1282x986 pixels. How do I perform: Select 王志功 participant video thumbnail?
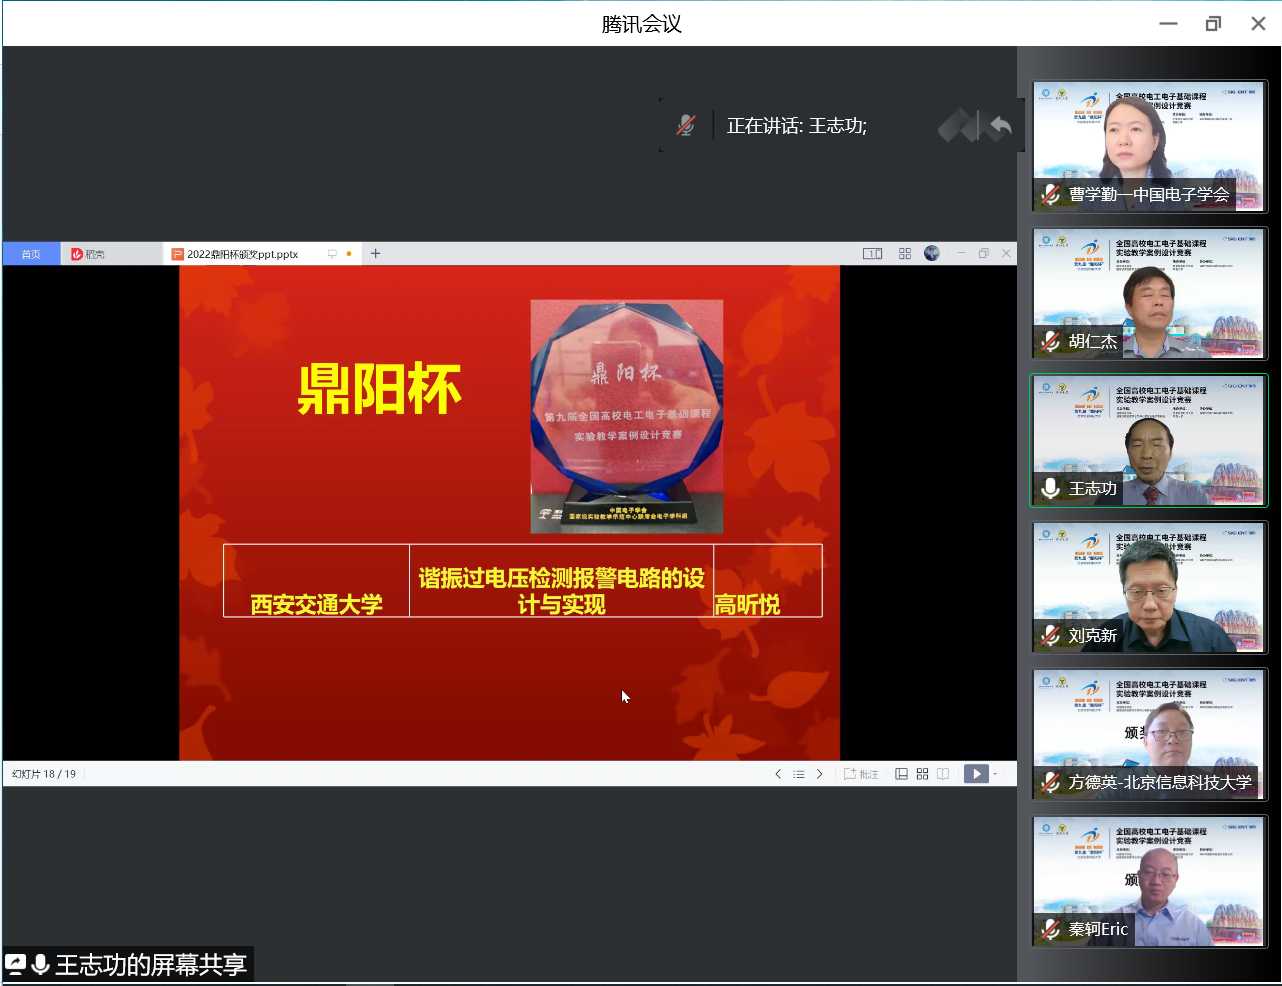1149,441
